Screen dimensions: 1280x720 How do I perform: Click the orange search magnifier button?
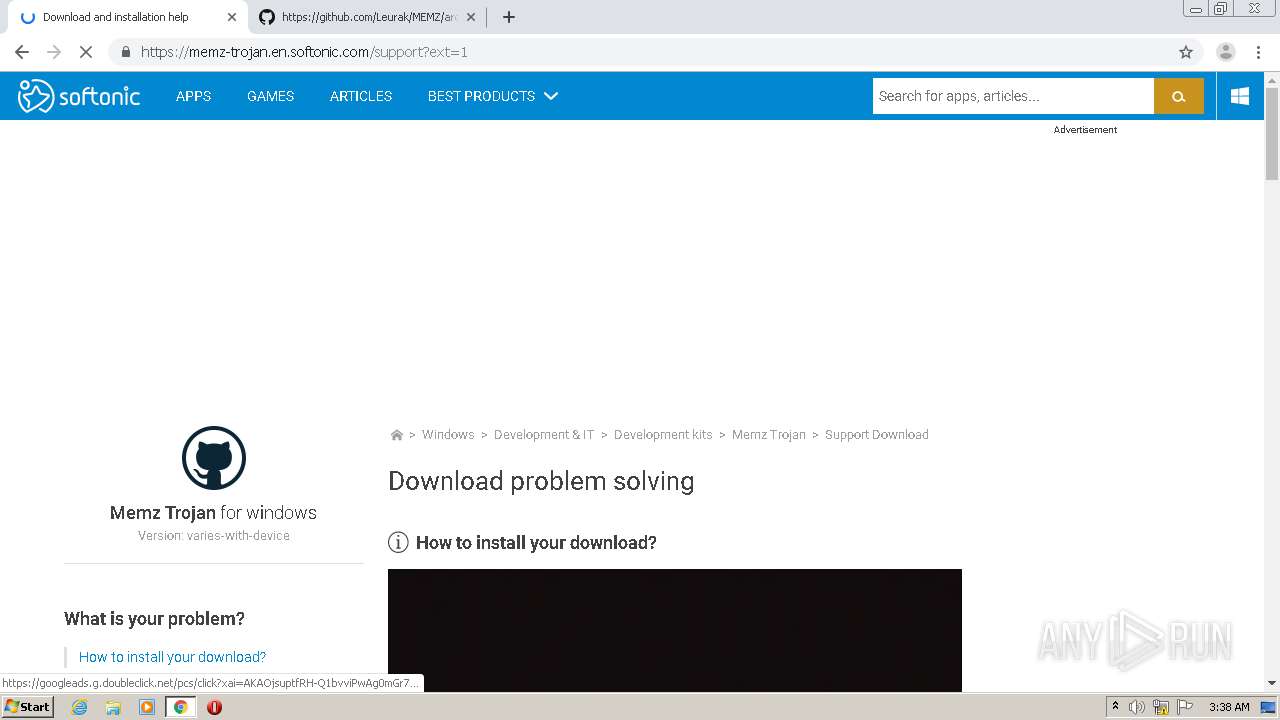[x=1178, y=96]
